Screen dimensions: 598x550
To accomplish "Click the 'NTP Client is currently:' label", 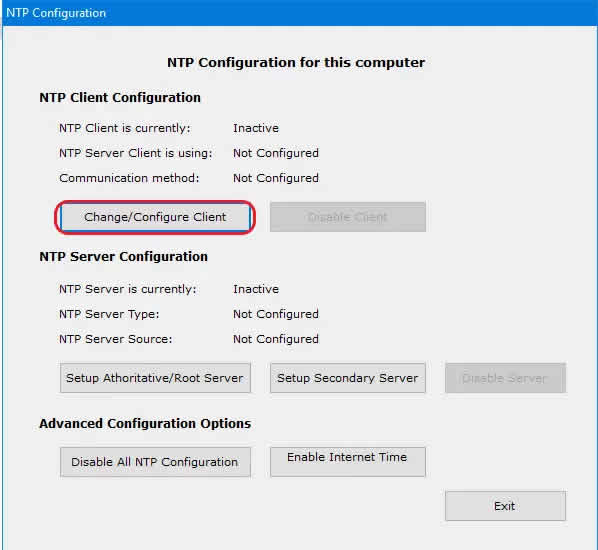I will click(125, 128).
